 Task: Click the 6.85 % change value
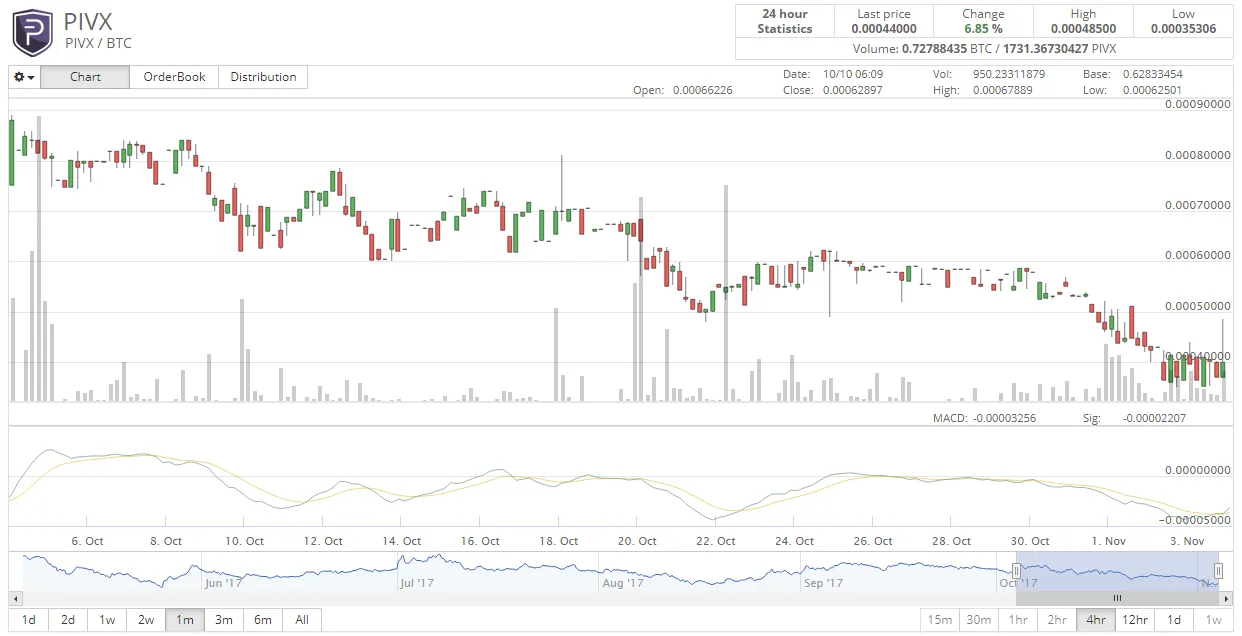pyautogui.click(x=983, y=29)
